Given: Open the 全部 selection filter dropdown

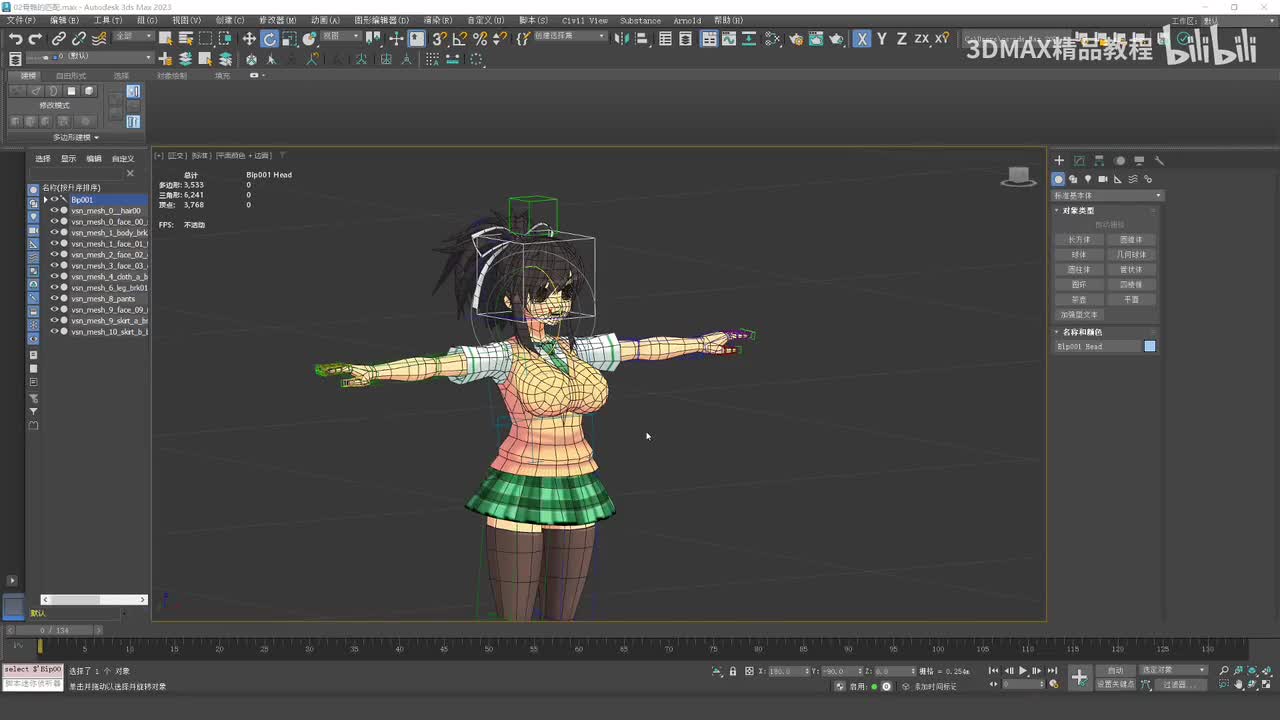Looking at the screenshot, I should pyautogui.click(x=134, y=36).
